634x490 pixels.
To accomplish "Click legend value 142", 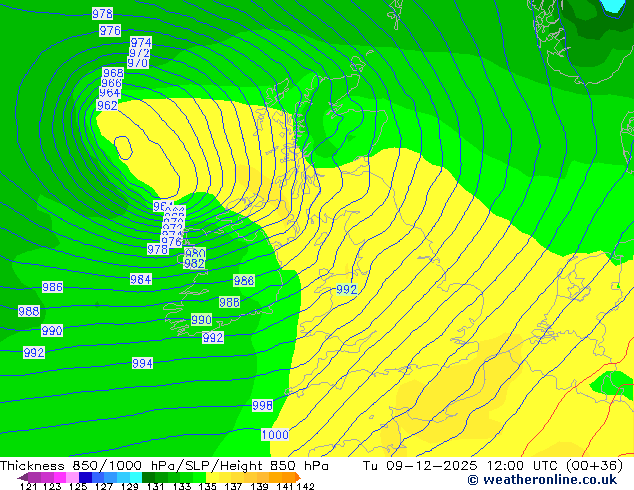I will (x=305, y=486).
